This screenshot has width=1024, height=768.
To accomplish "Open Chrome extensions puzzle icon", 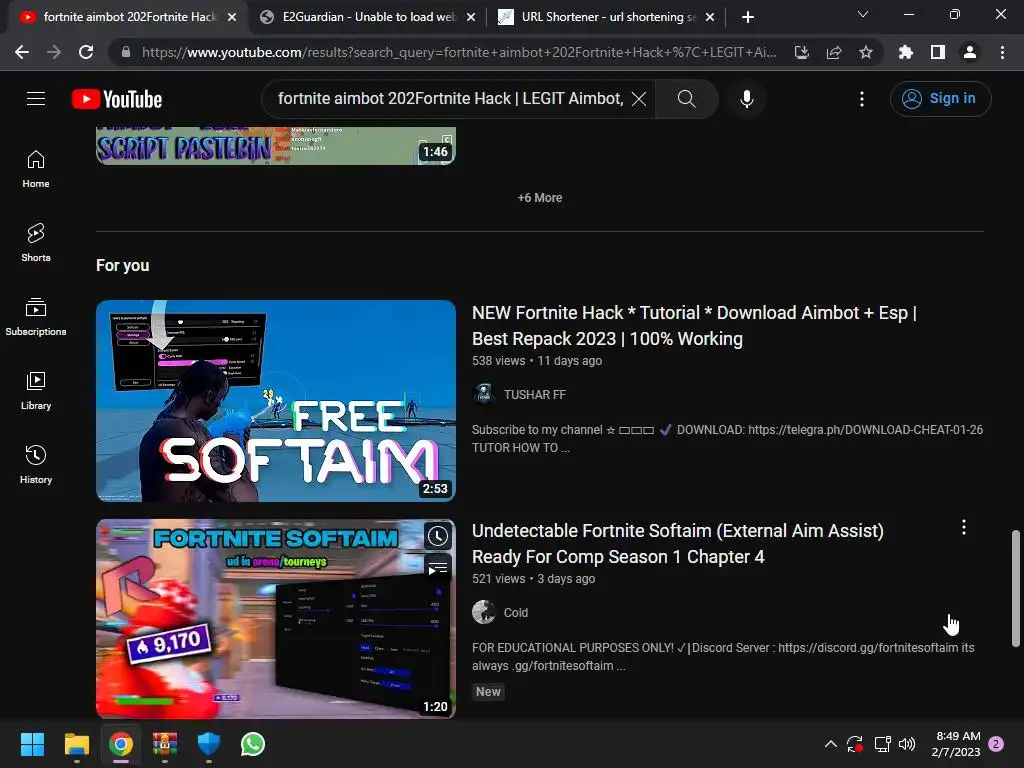I will (x=906, y=52).
